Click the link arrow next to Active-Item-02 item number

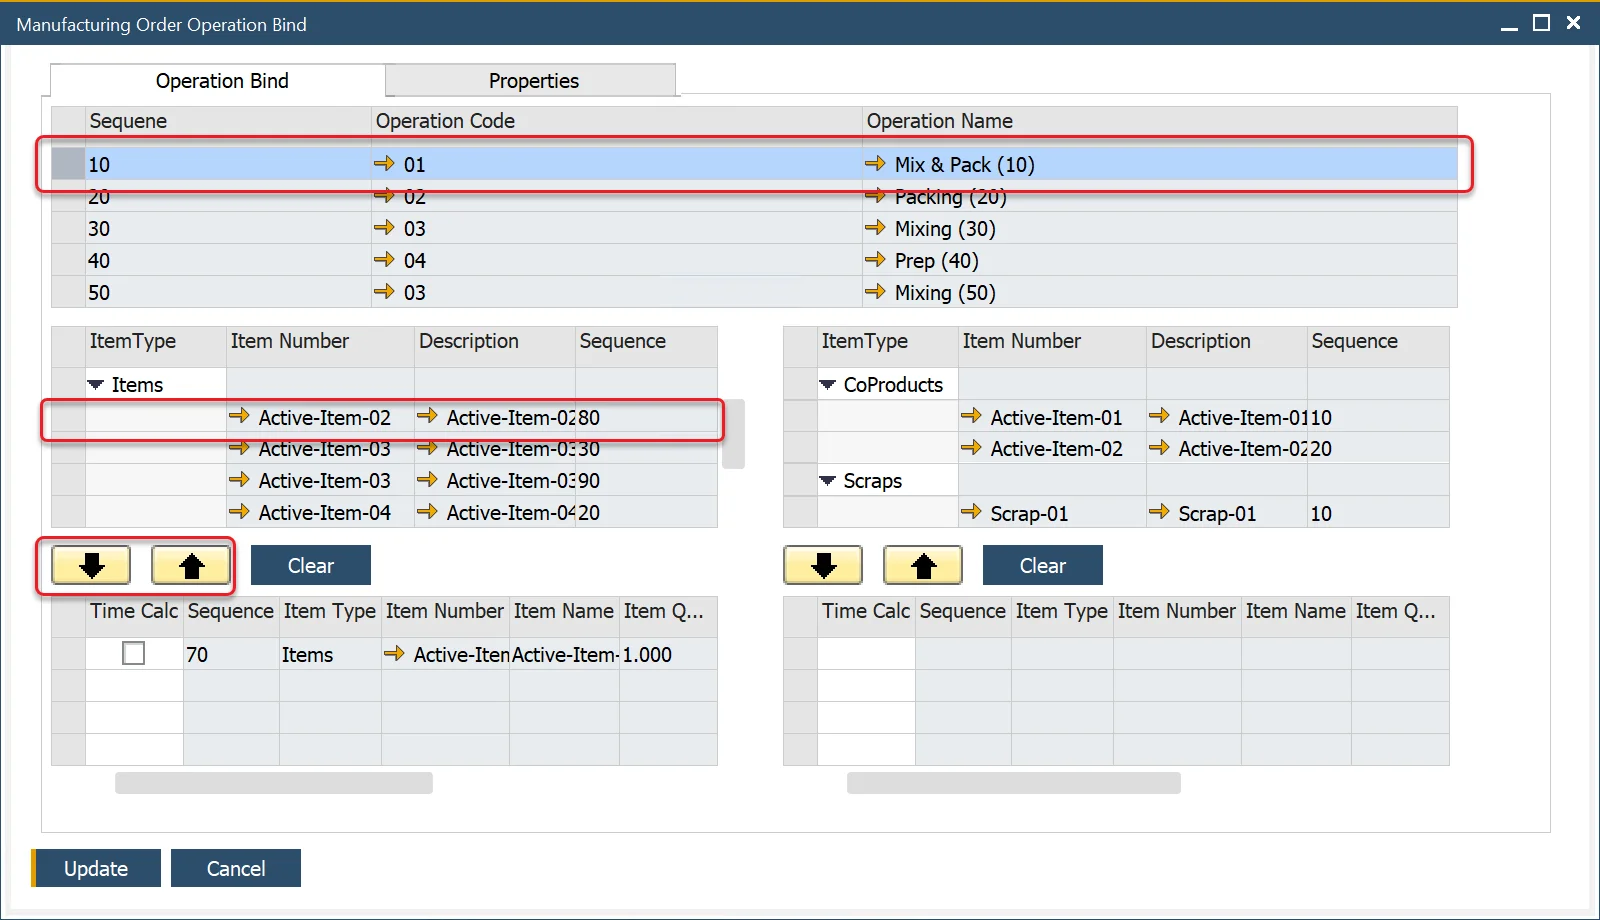pos(241,417)
